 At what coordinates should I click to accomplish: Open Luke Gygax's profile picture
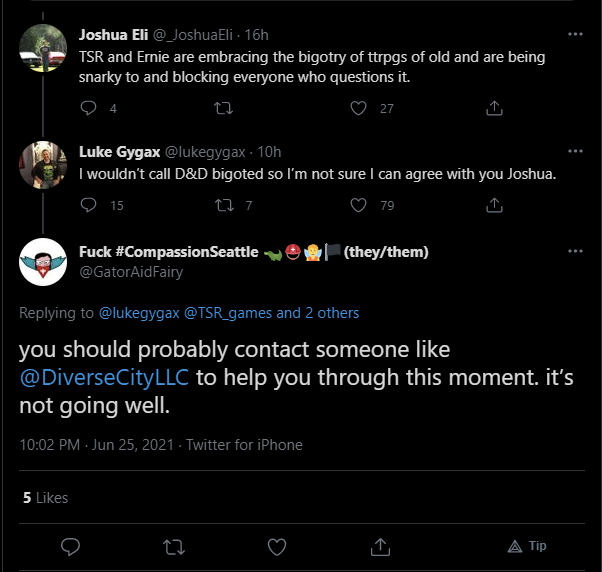(x=43, y=165)
